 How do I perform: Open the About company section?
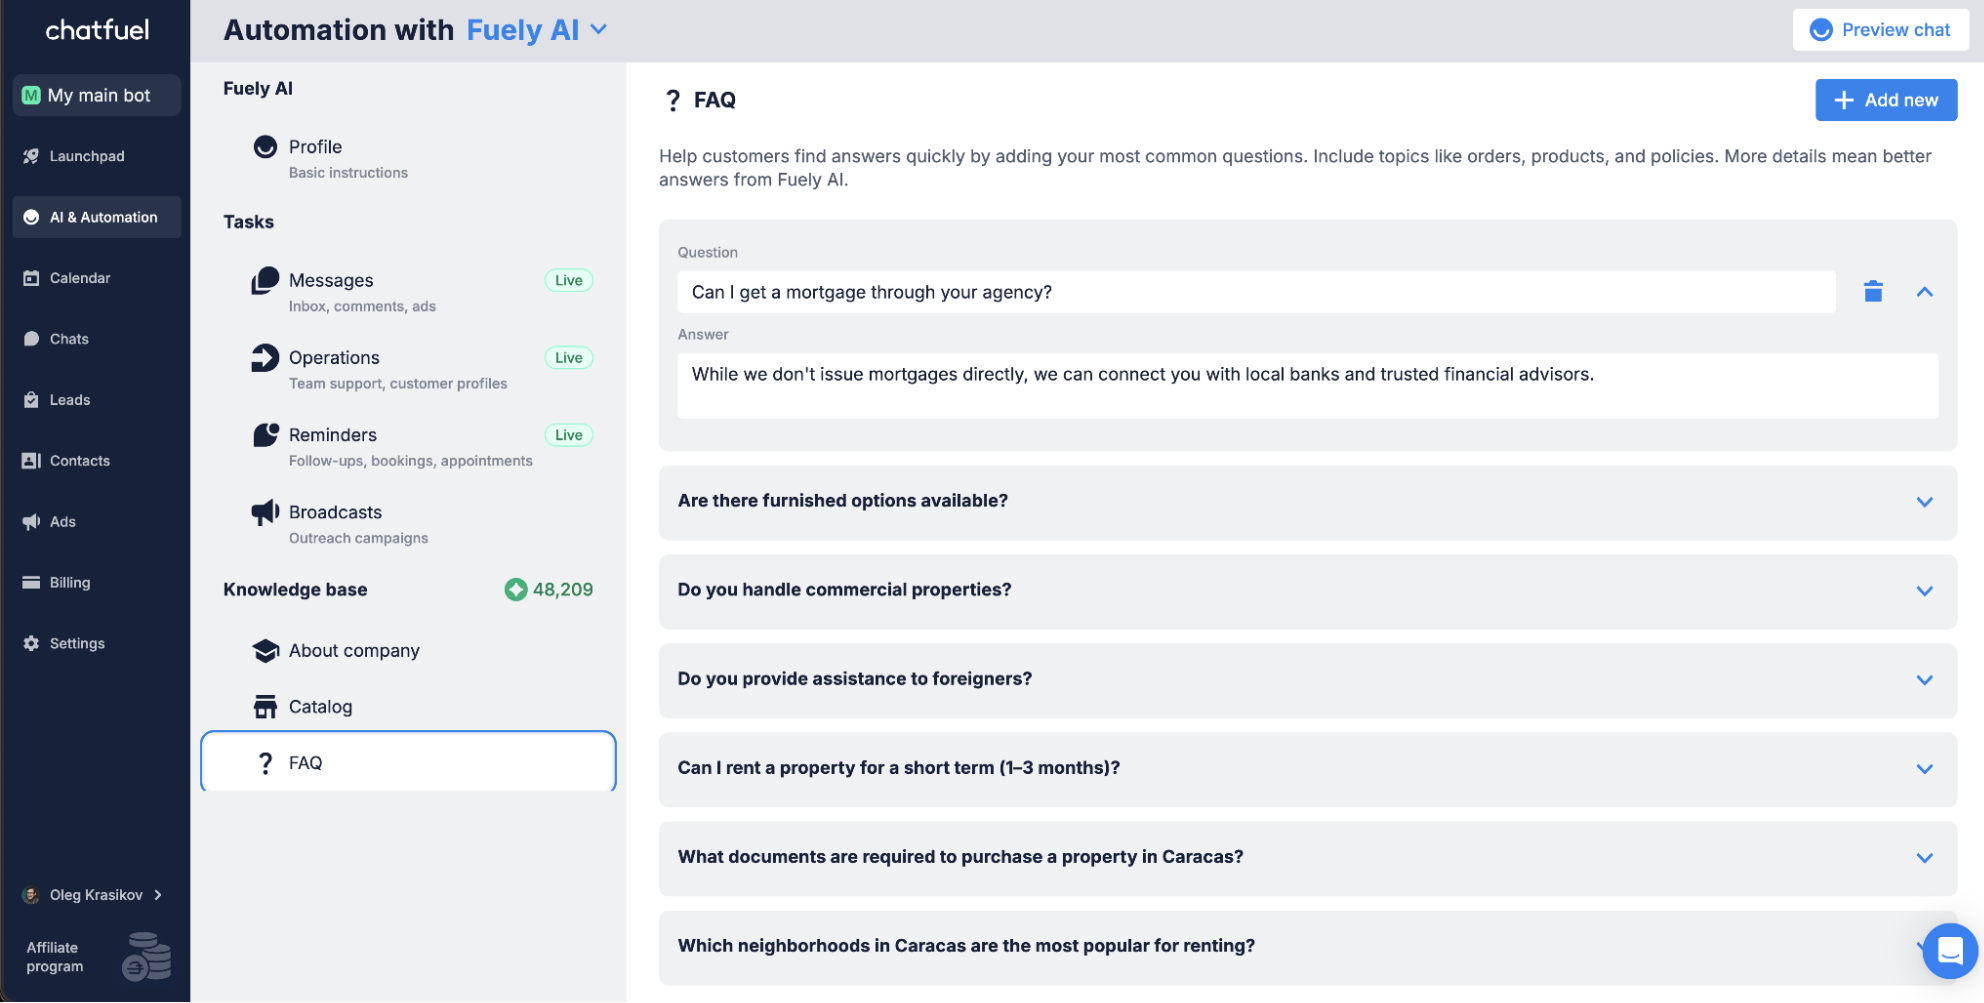click(x=354, y=650)
